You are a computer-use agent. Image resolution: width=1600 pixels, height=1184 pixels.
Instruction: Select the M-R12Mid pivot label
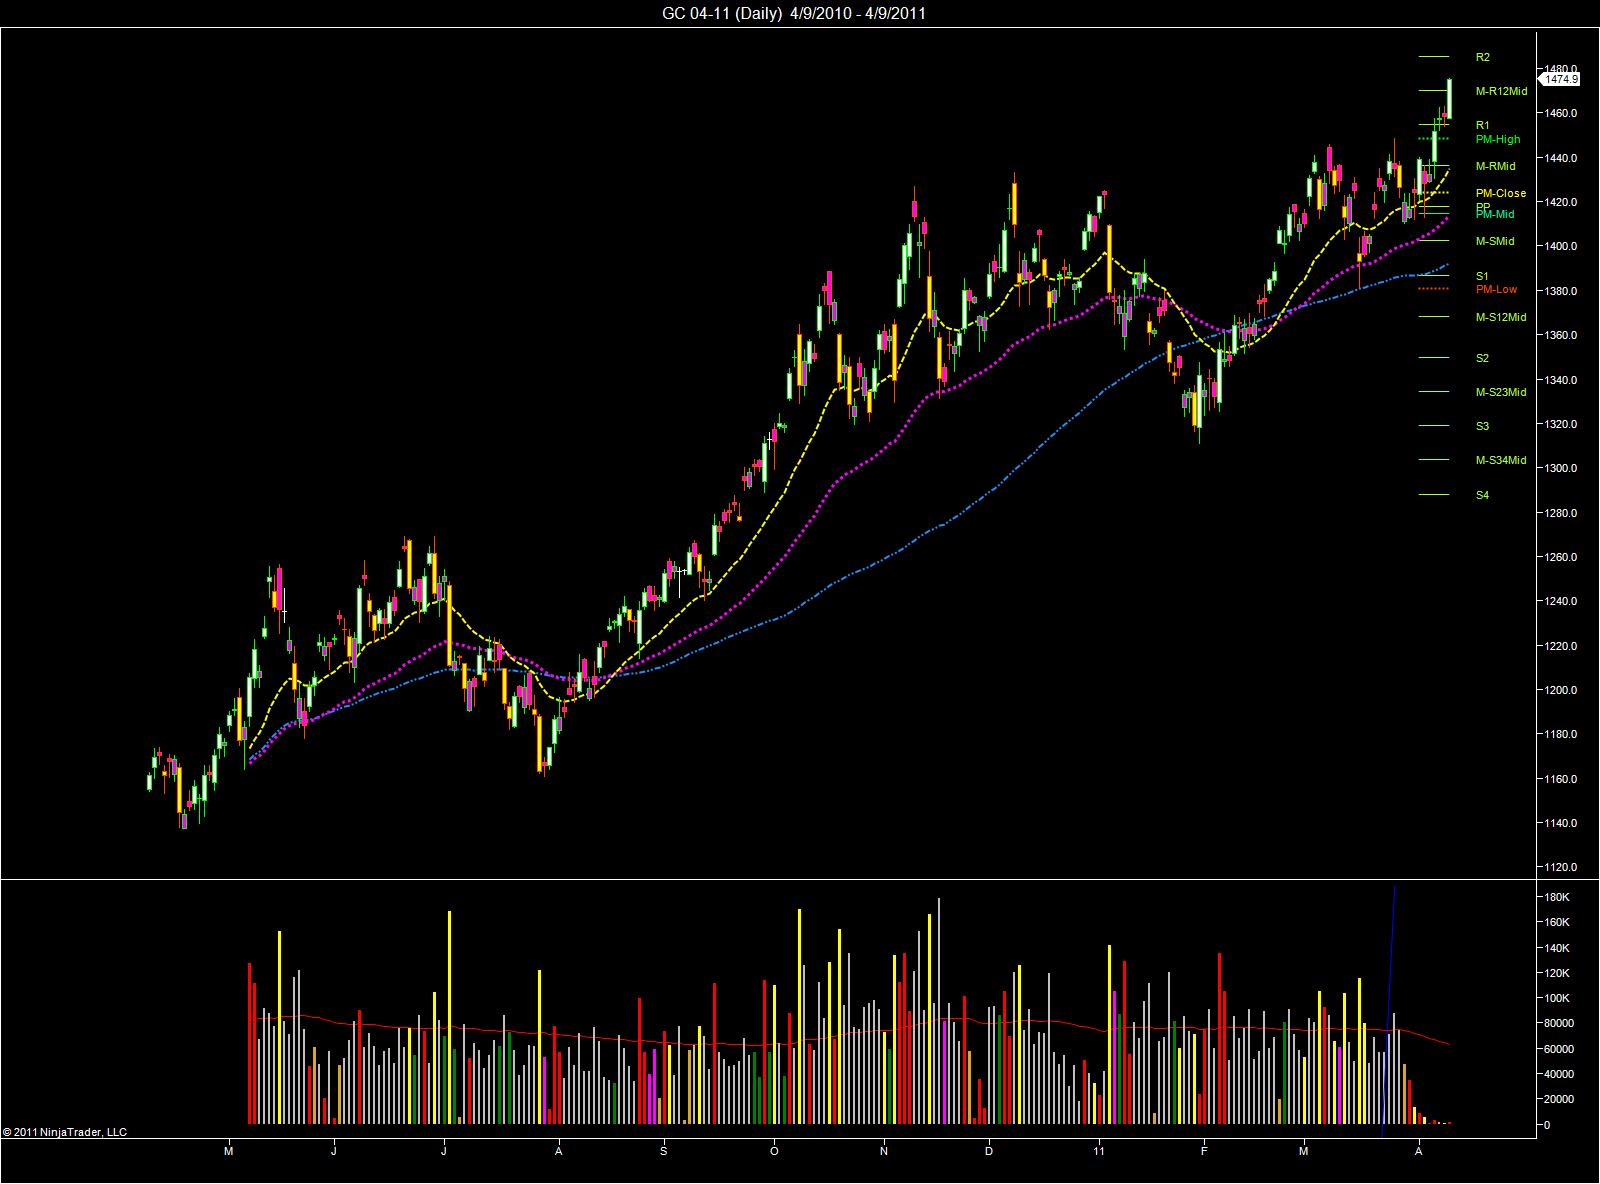[1501, 91]
